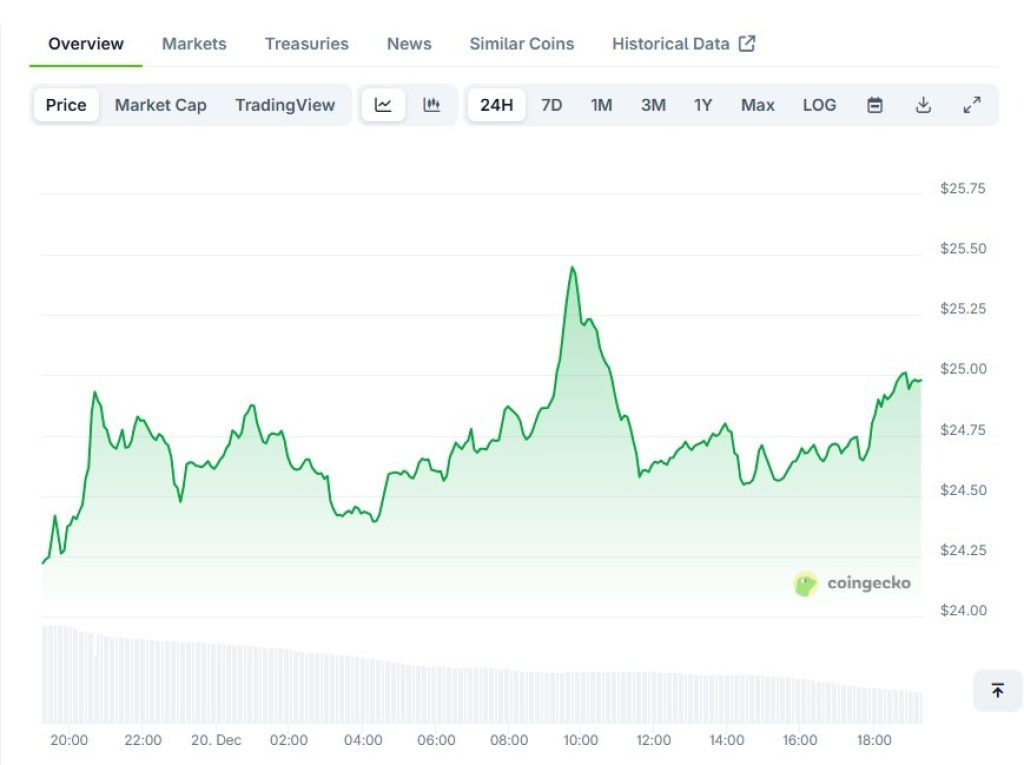Select the 24H time range
The image size is (1024, 765).
[496, 105]
